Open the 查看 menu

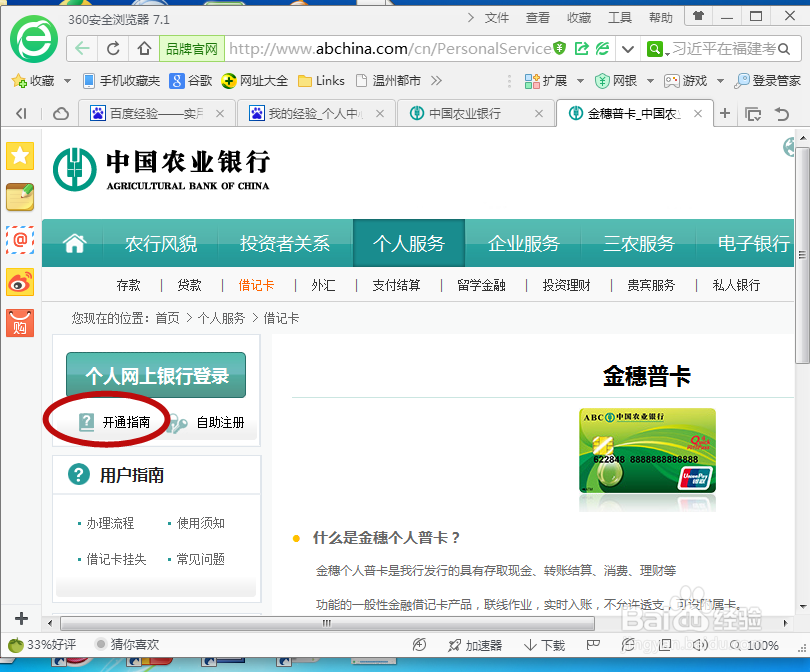coord(538,18)
